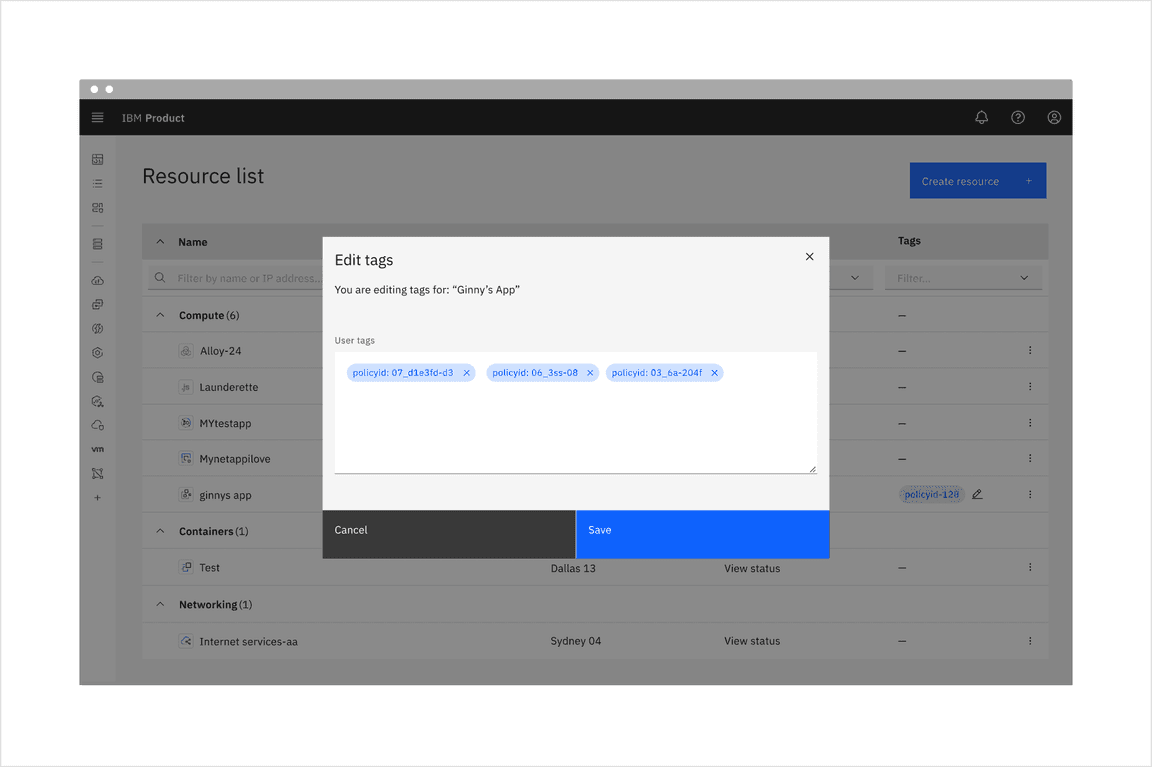Remove the policyid: 06_3ss-08 tag
Screen dimensions: 1152x767
[590, 372]
